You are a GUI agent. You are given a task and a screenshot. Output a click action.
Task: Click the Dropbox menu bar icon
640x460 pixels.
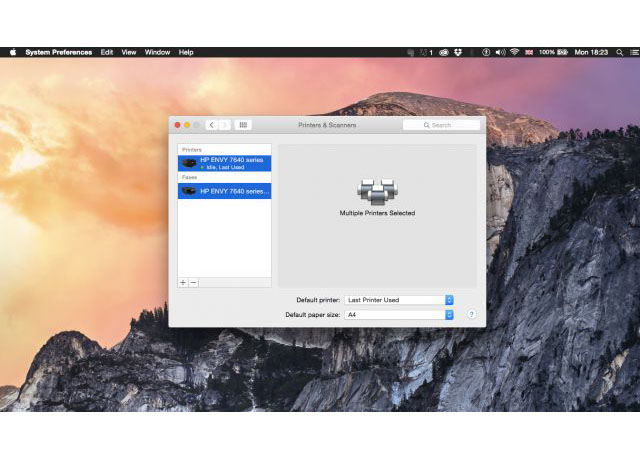pos(458,52)
